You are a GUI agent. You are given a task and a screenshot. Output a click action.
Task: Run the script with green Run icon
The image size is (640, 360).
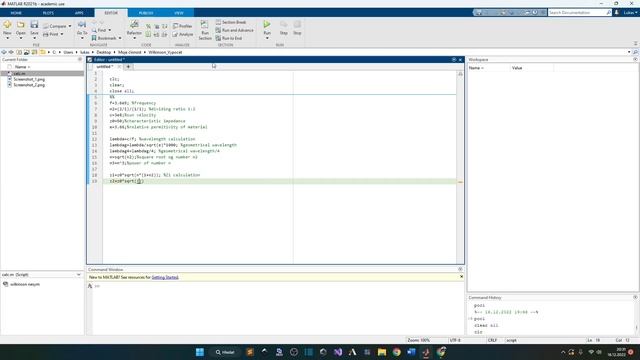pos(267,24)
